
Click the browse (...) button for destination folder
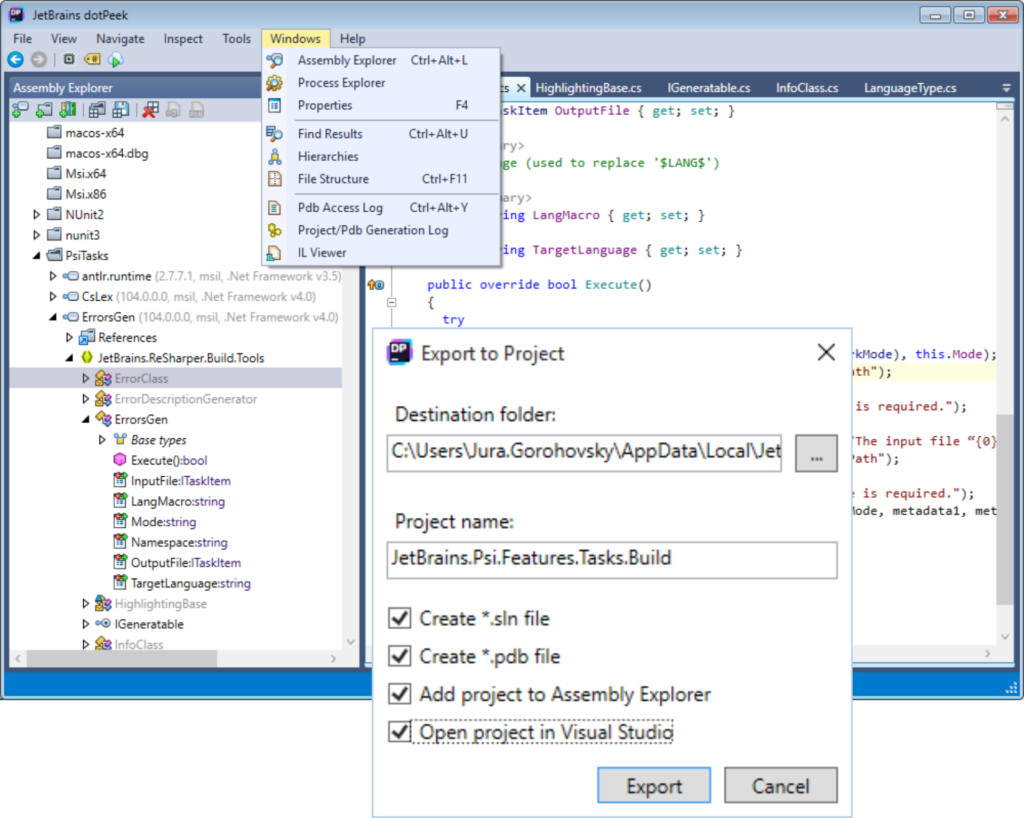(816, 452)
